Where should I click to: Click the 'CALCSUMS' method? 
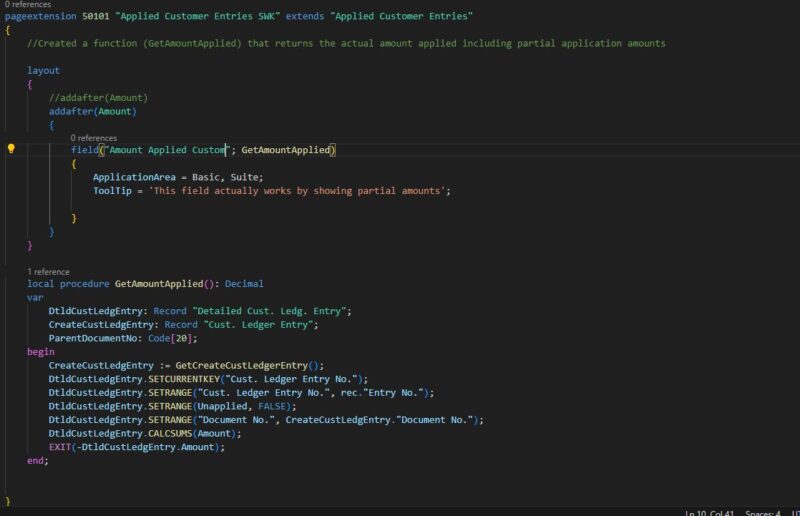coord(170,433)
